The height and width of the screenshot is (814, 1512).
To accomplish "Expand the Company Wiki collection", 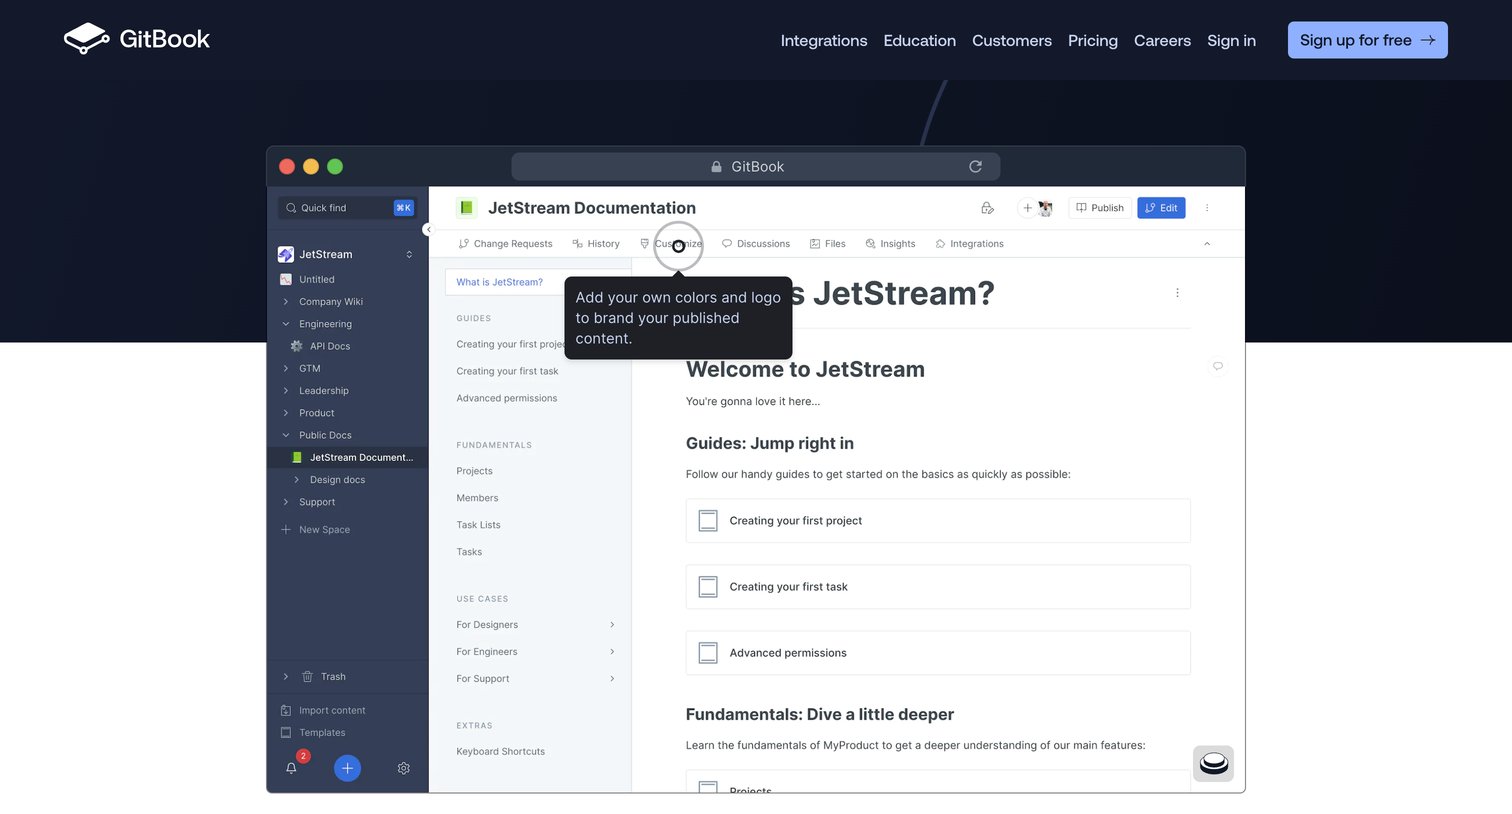I will (286, 302).
